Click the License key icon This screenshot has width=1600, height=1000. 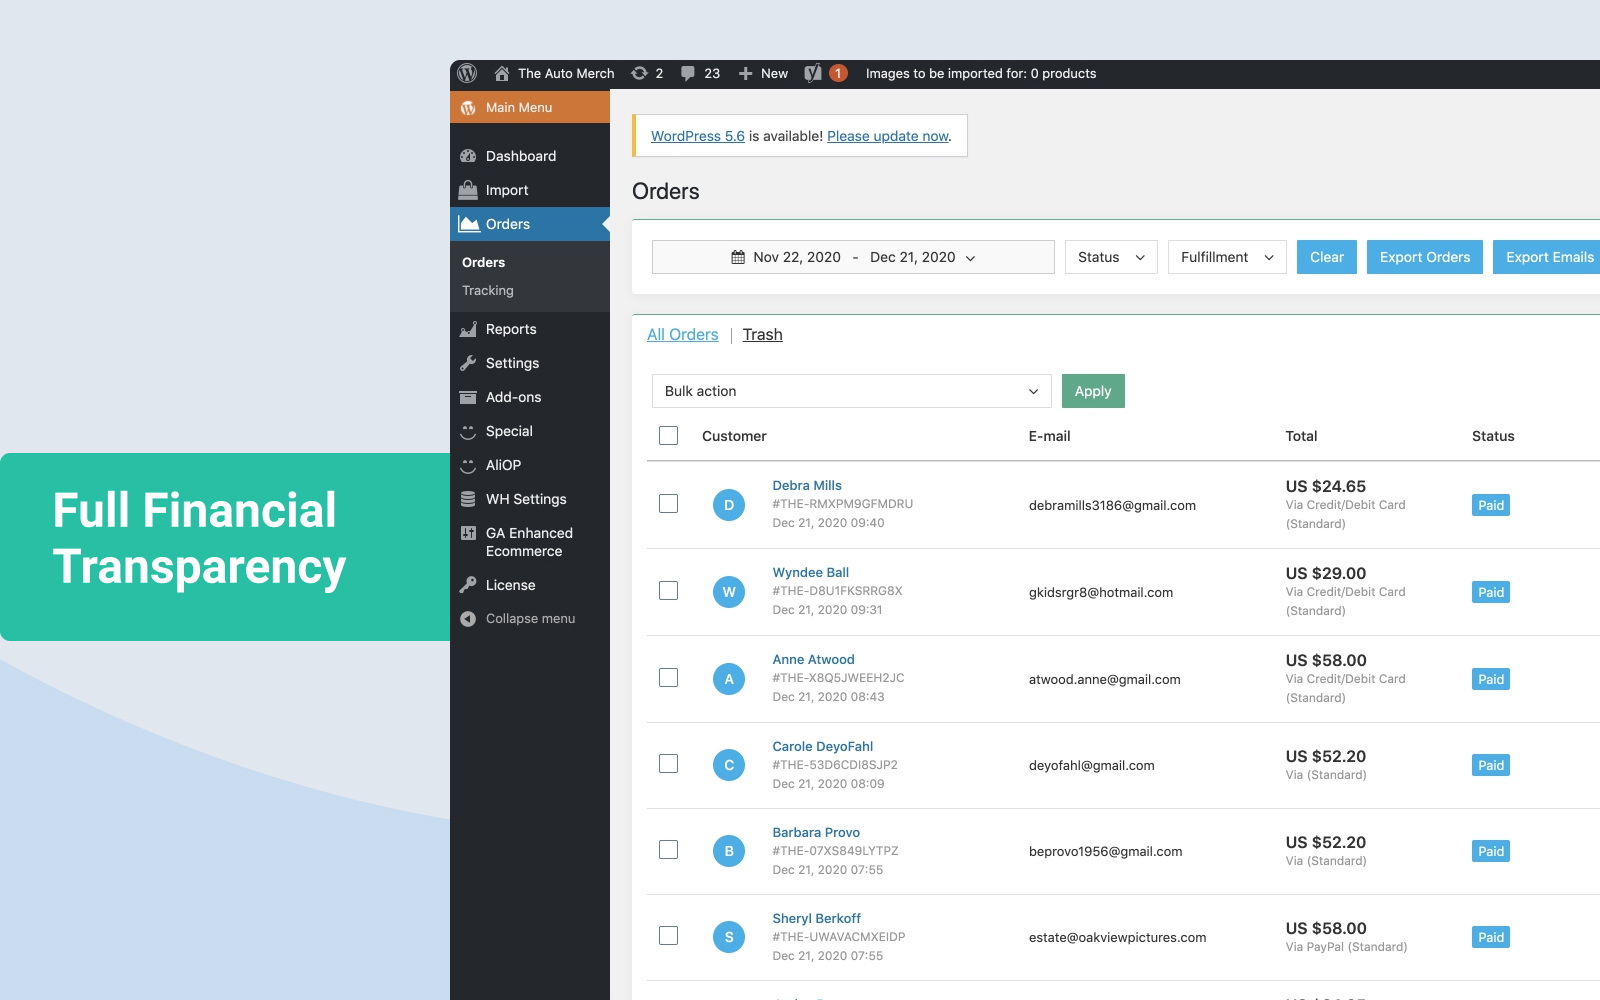click(468, 585)
